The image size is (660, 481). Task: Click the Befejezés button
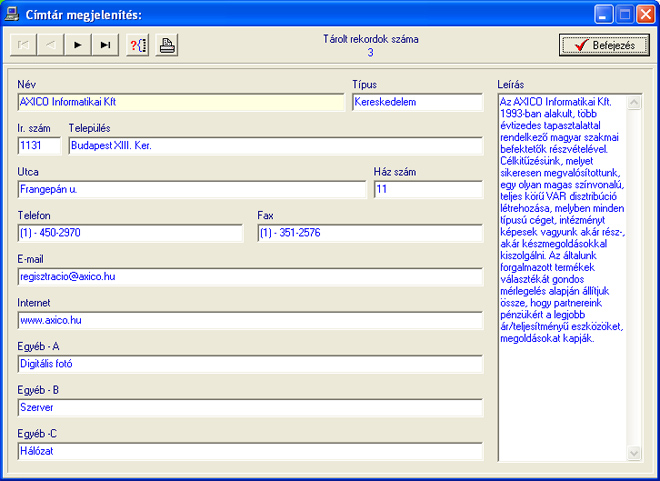point(604,45)
